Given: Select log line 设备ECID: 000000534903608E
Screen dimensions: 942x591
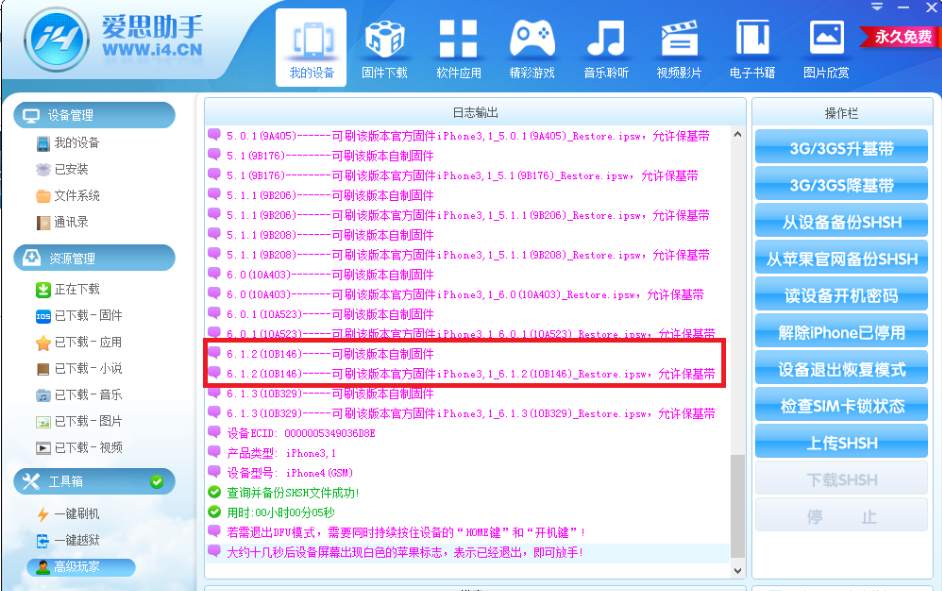Looking at the screenshot, I should tap(301, 433).
